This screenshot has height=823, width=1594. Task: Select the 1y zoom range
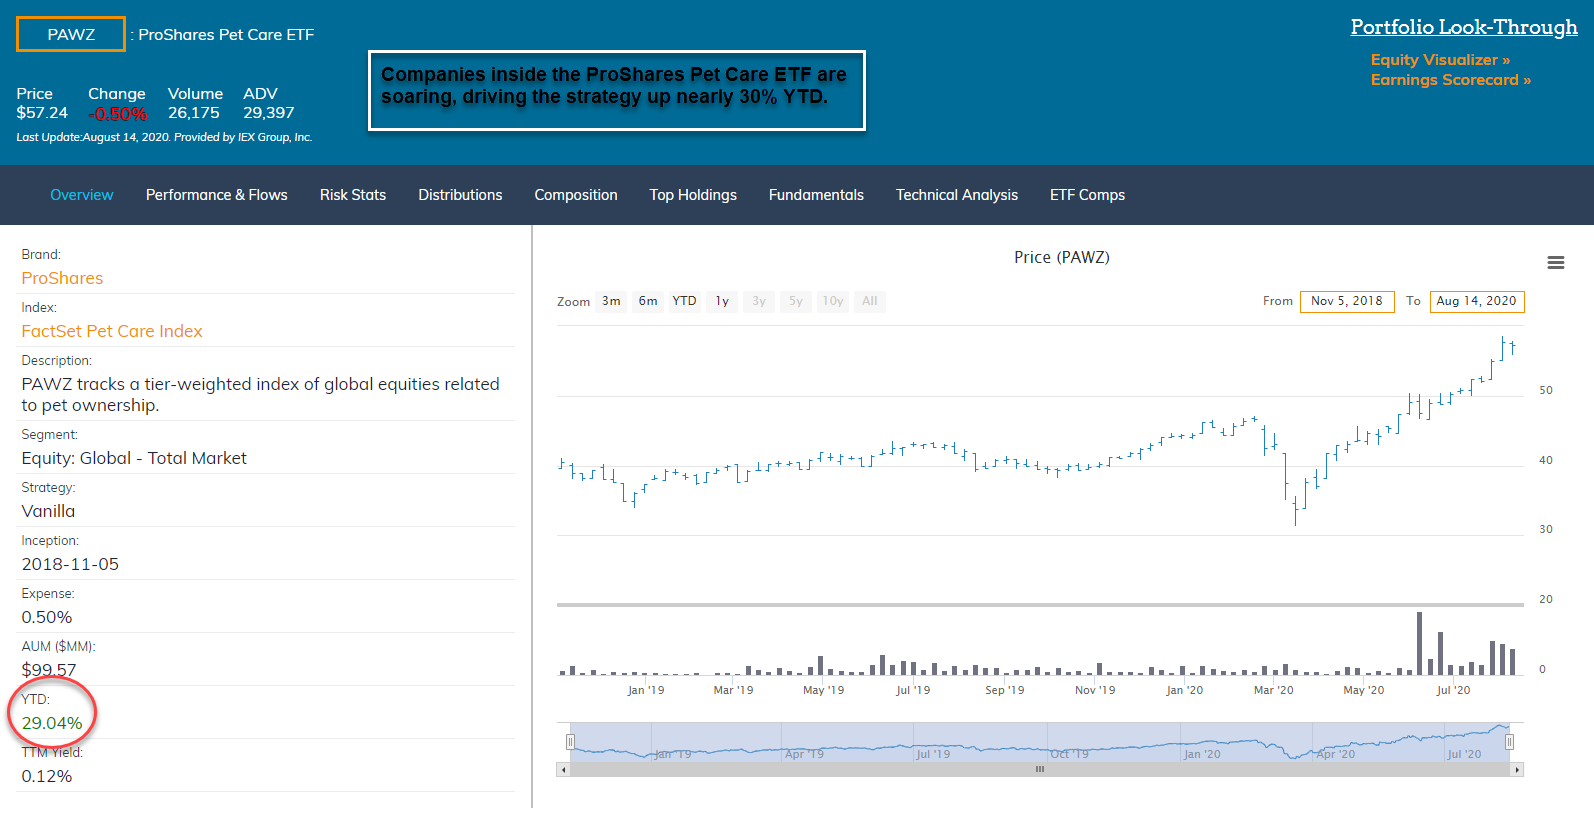(722, 301)
